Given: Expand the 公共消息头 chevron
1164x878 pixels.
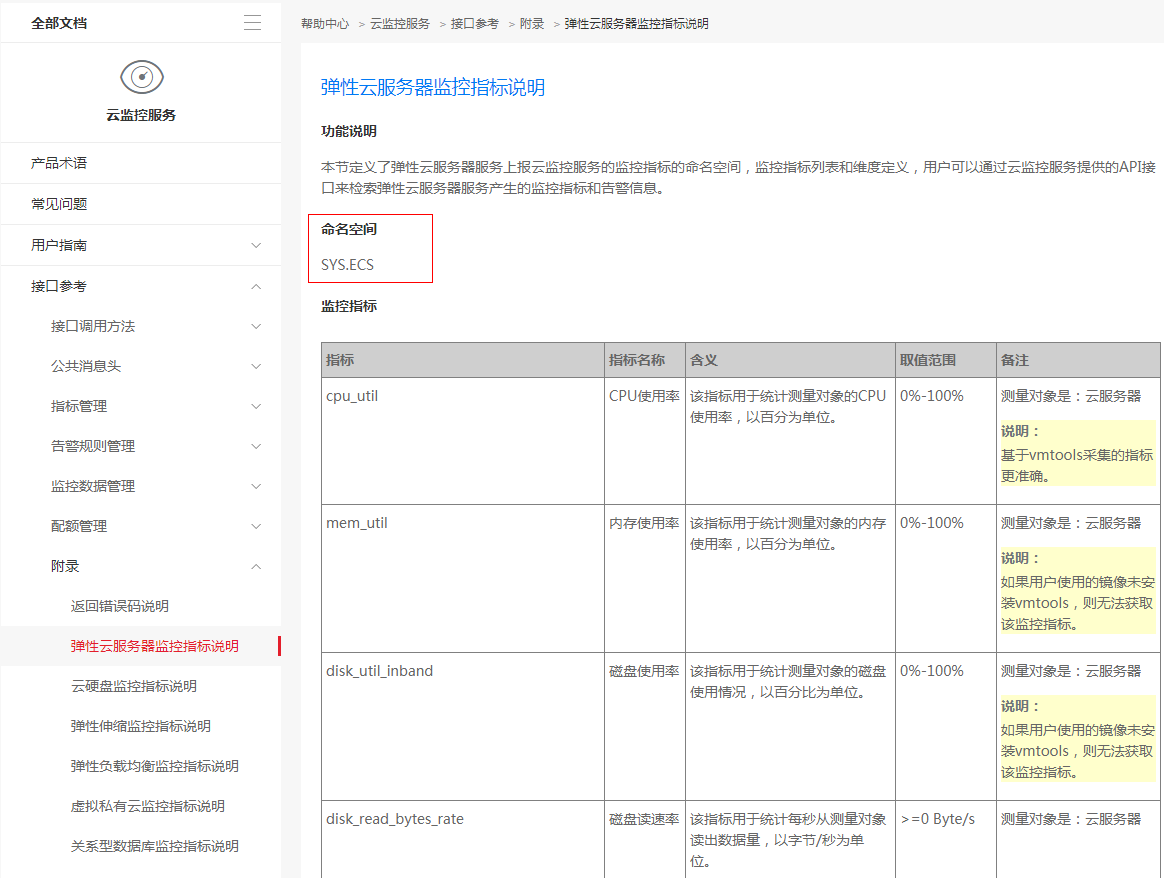Looking at the screenshot, I should click(x=256, y=367).
